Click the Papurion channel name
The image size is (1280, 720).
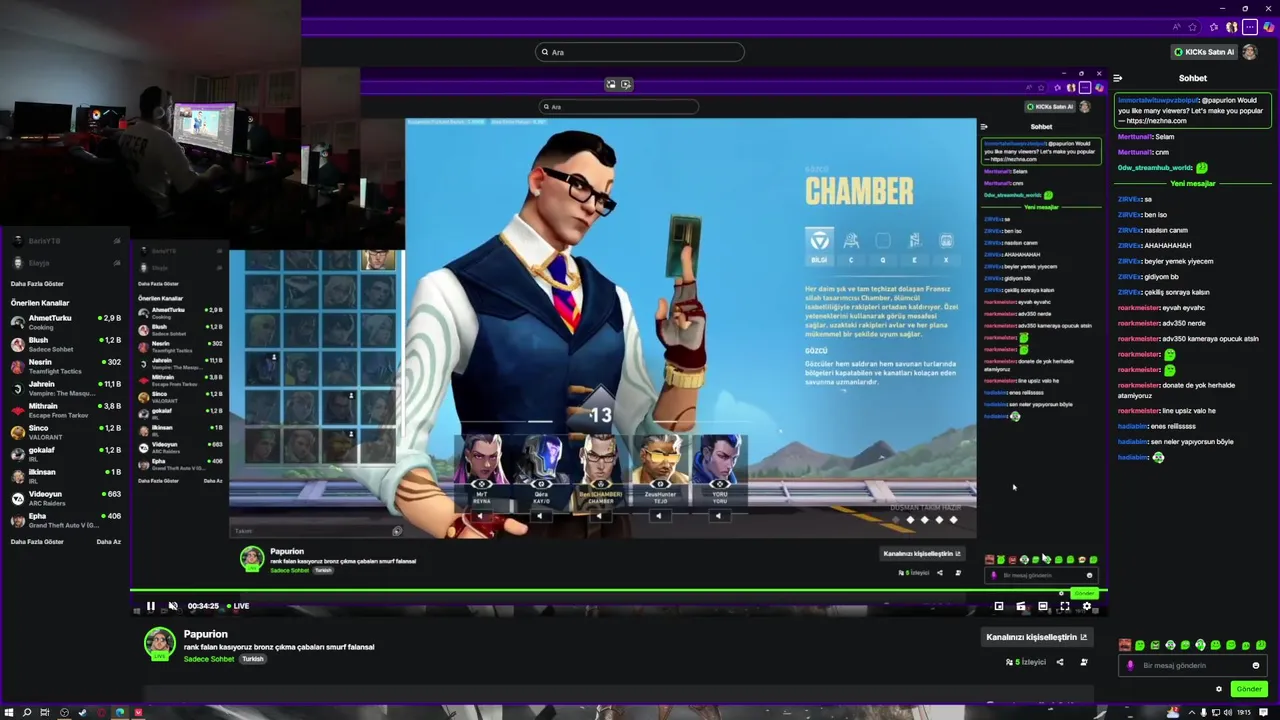pos(206,634)
